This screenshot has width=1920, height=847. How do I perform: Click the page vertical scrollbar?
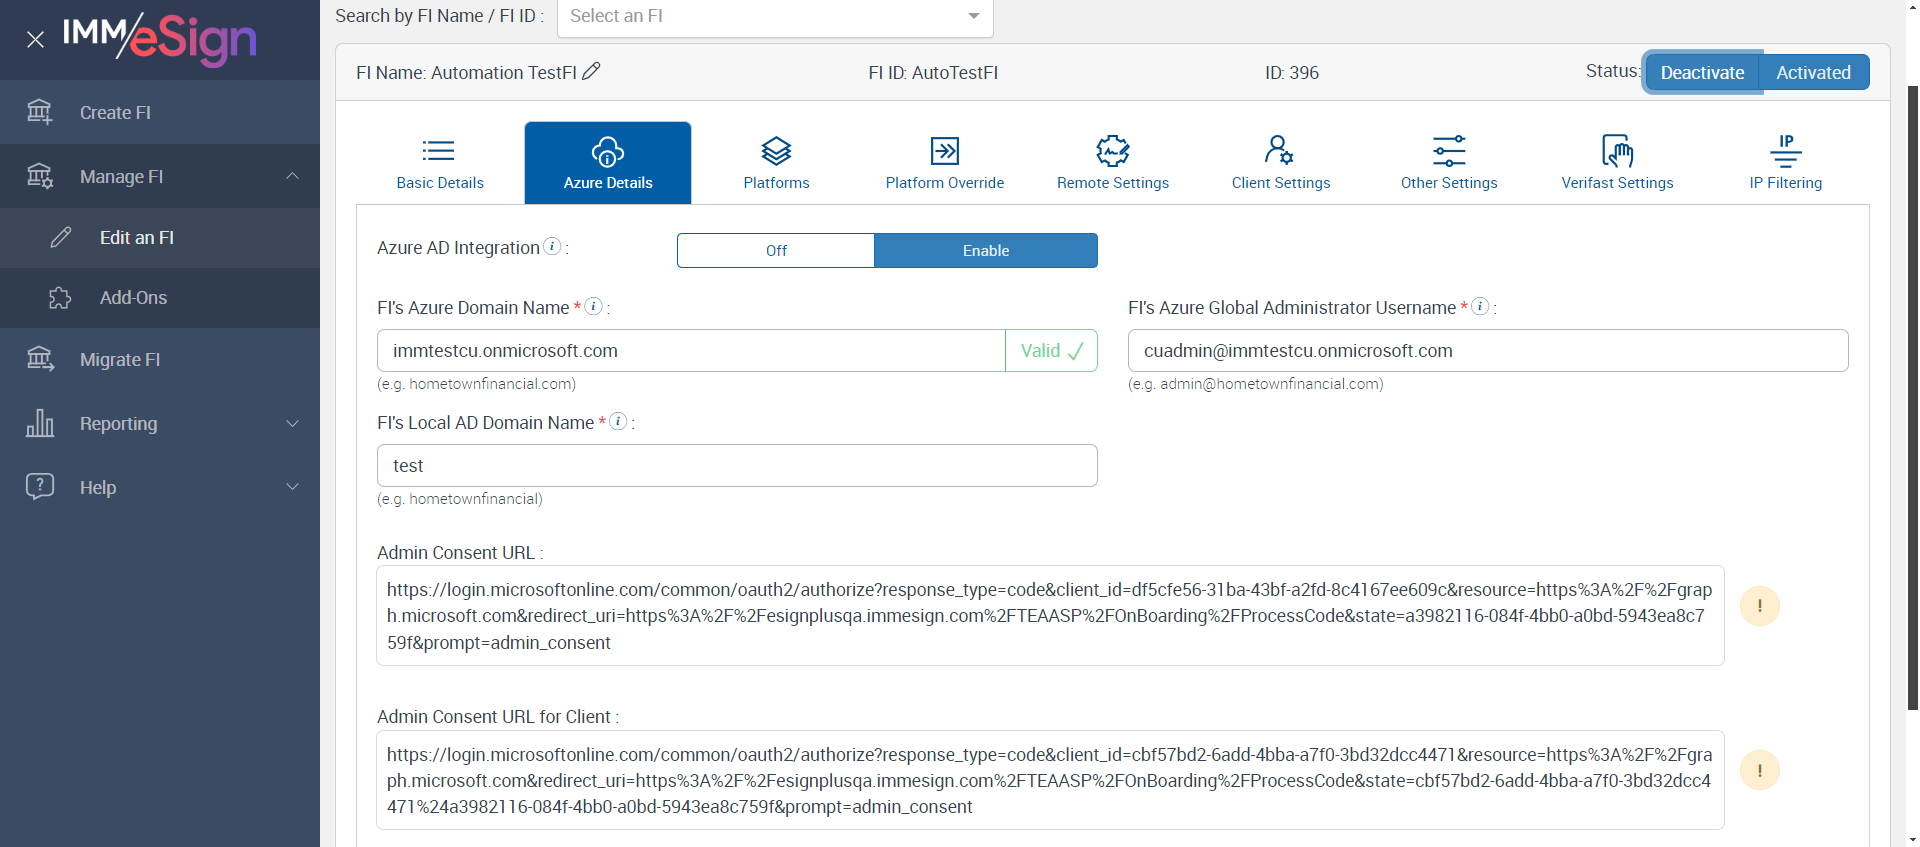[1913, 400]
